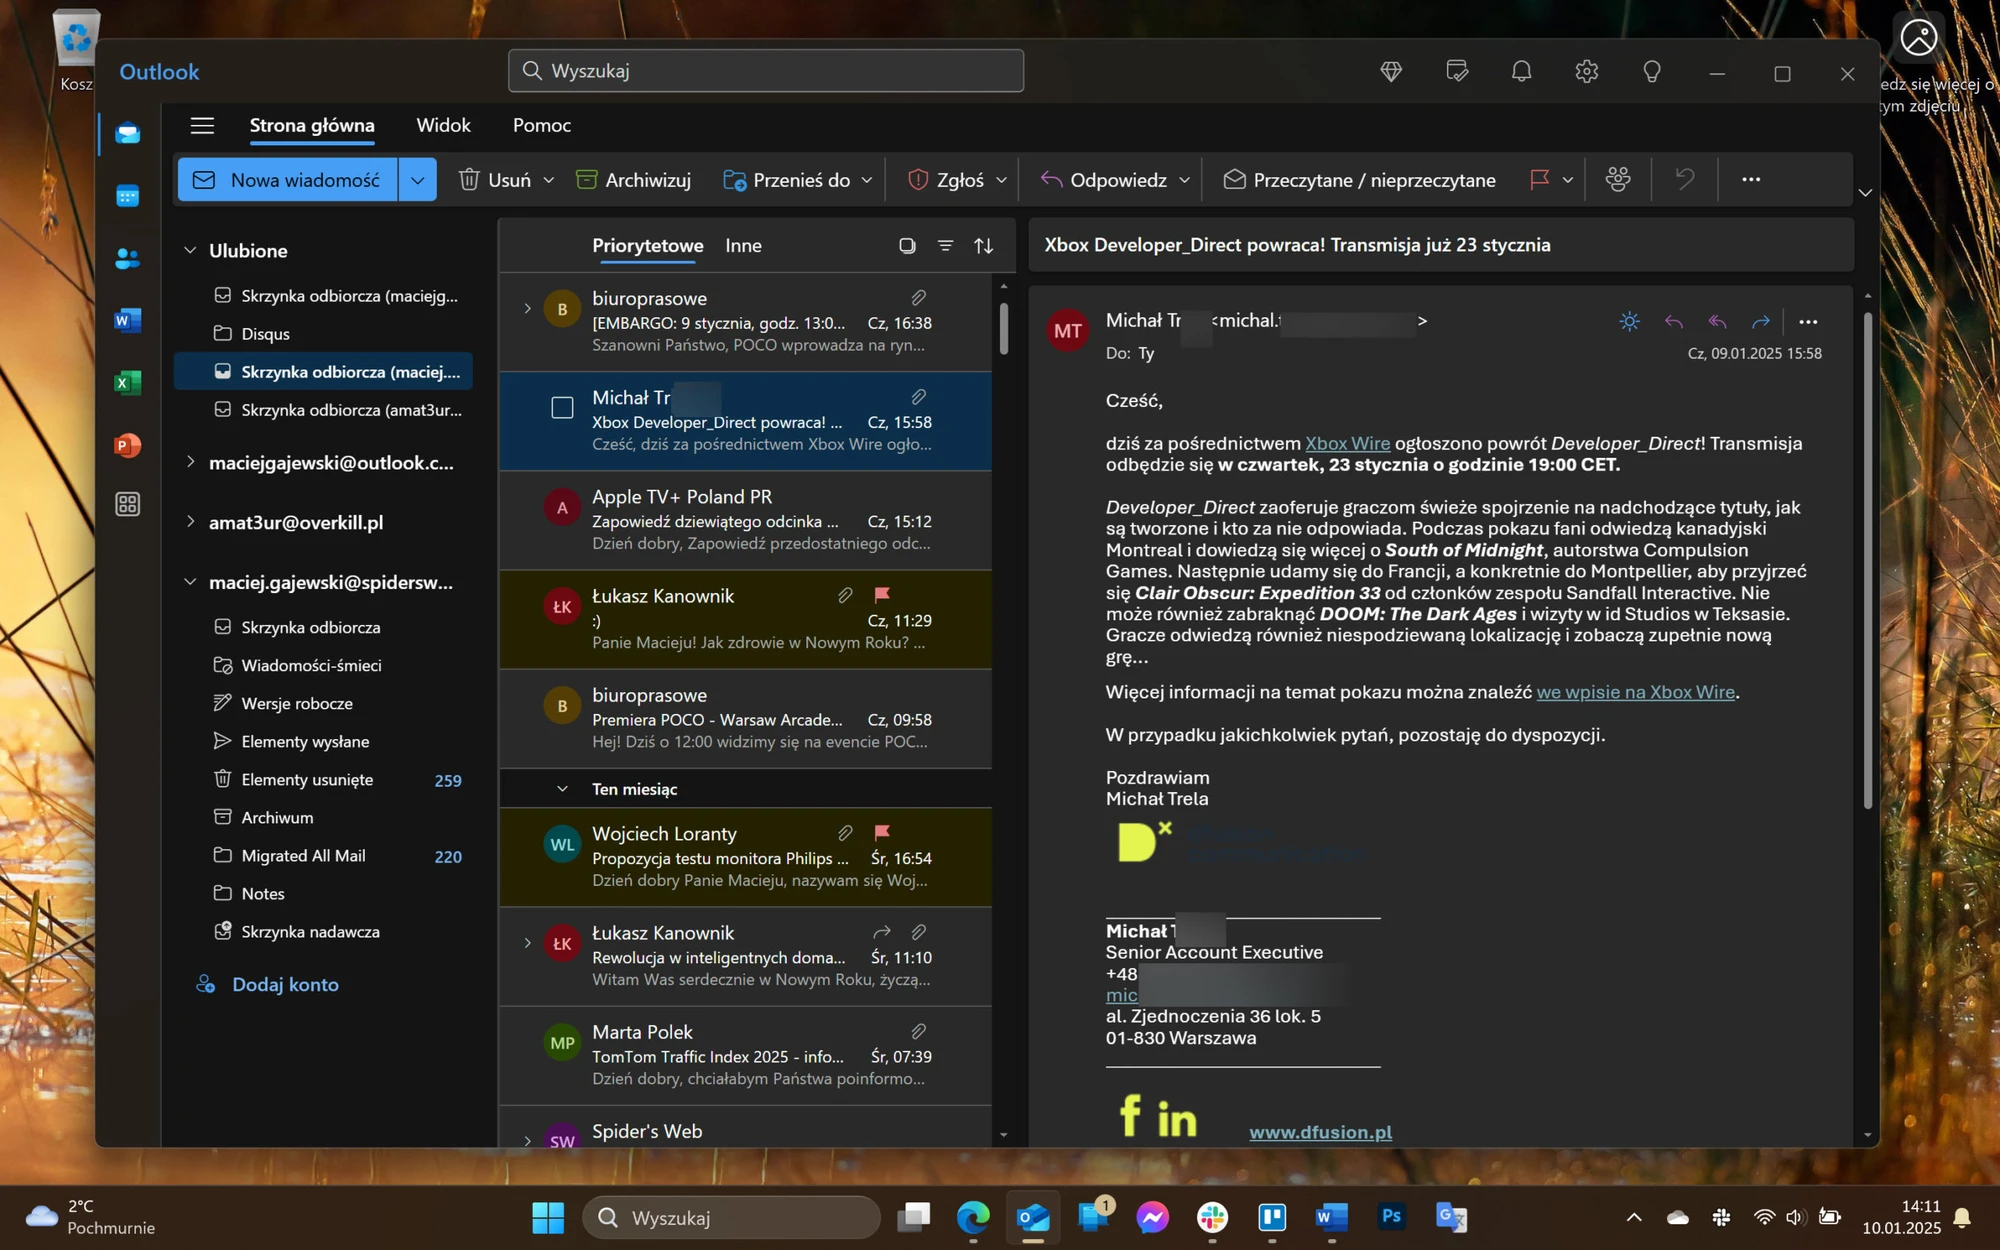The height and width of the screenshot is (1250, 2000).
Task: Open the Windows Start menu
Action: pos(548,1217)
